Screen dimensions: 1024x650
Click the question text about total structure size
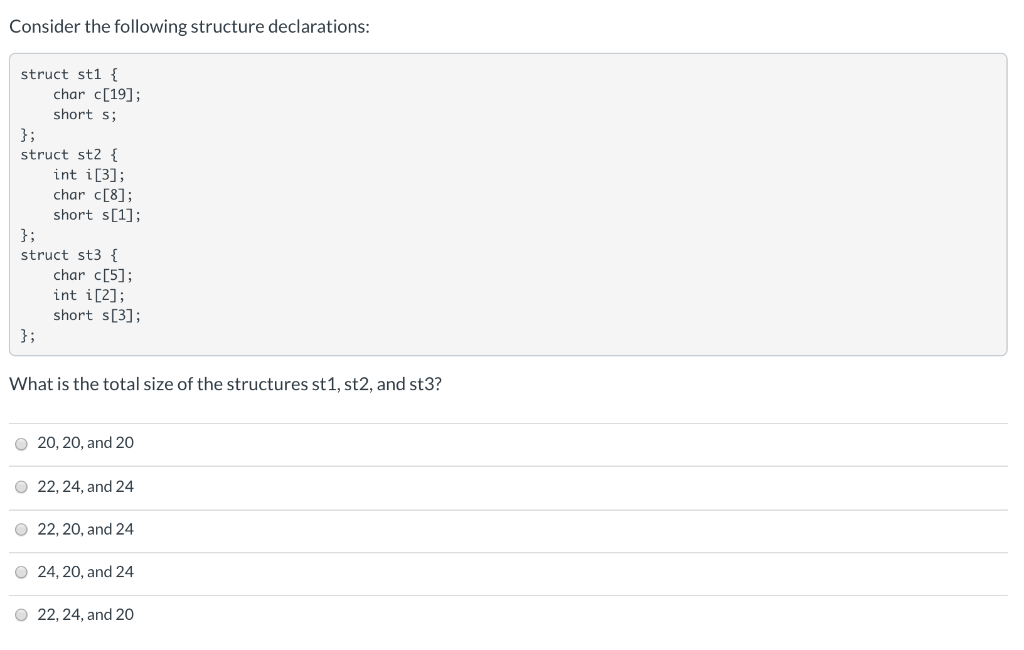[225, 384]
